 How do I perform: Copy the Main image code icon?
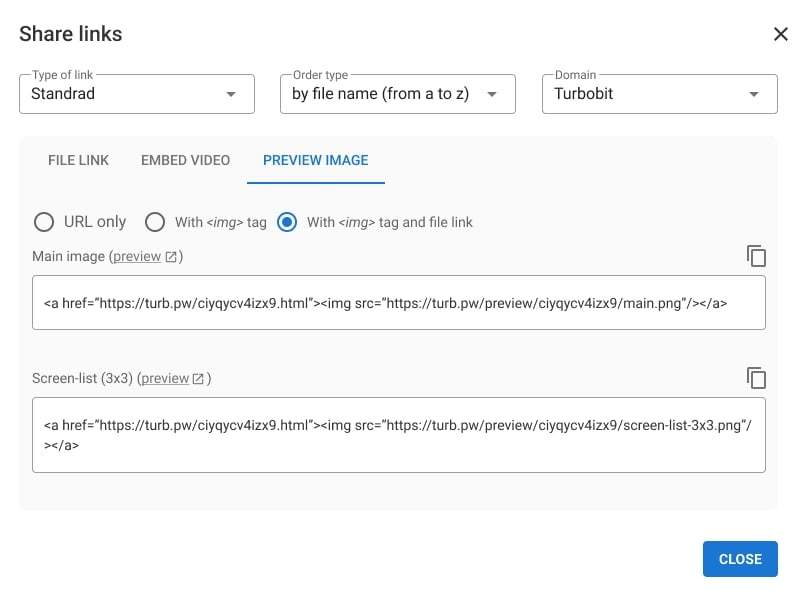coord(756,256)
